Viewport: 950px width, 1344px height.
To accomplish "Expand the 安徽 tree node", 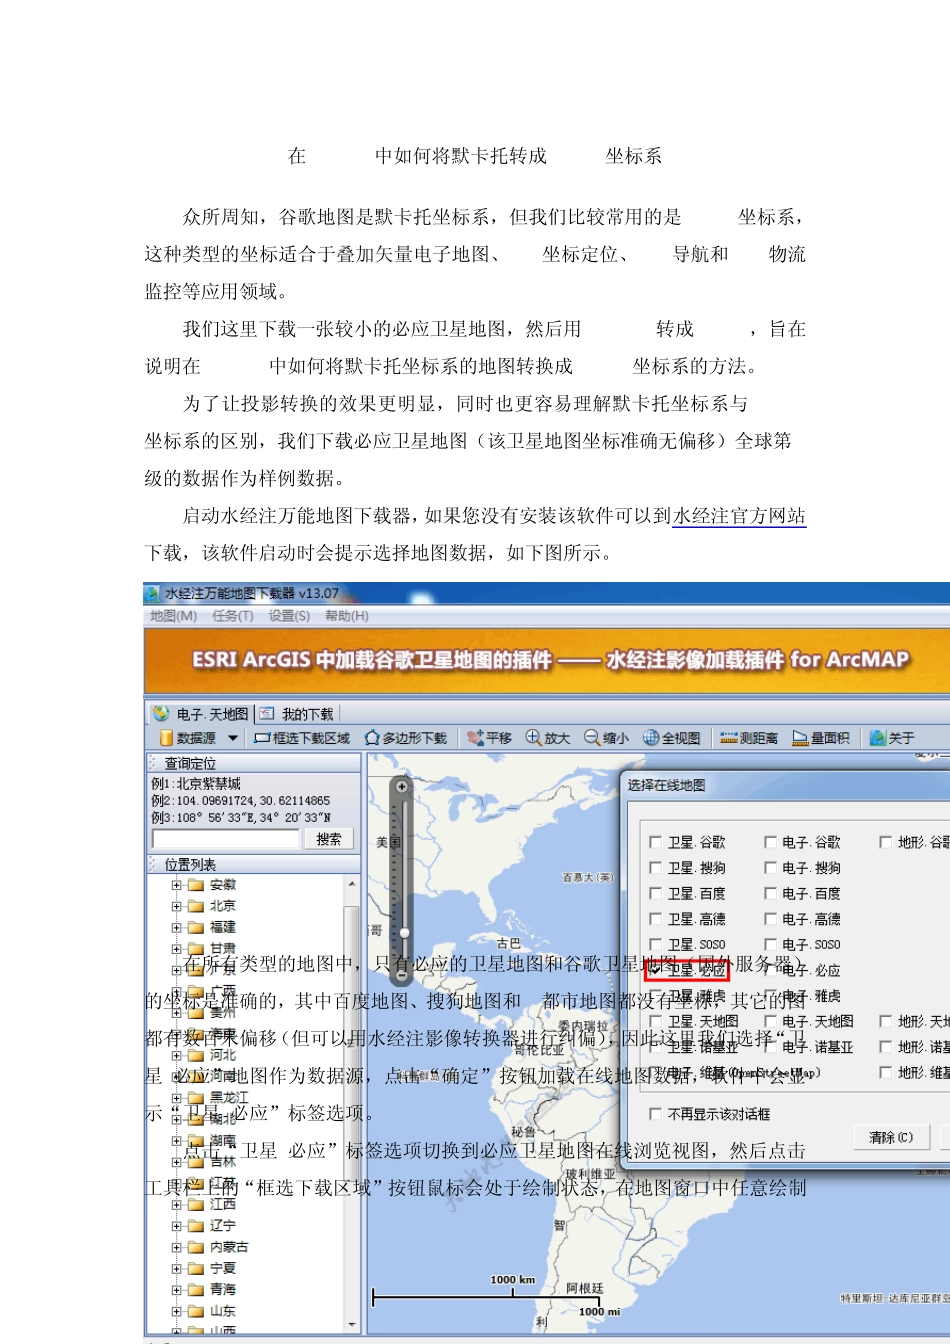I will [177, 885].
